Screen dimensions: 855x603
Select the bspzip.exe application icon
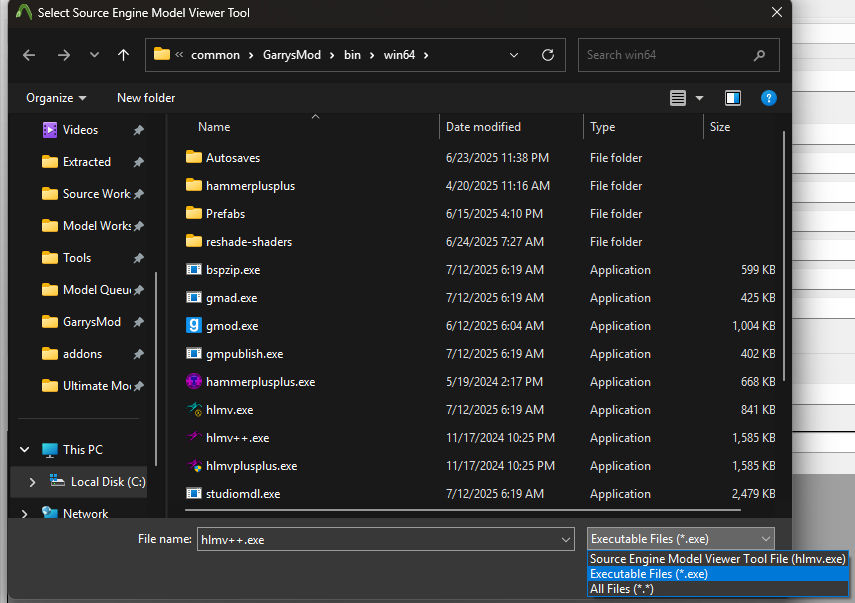pyautogui.click(x=194, y=269)
